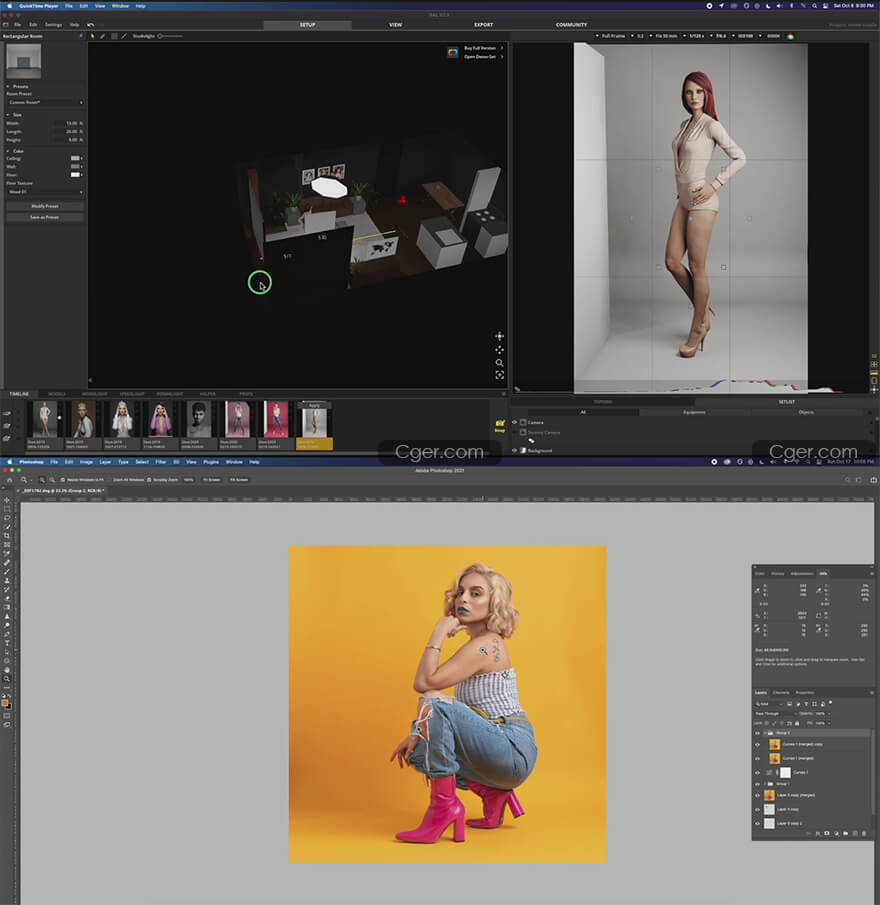
Task: Click the Modify Preset button
Action: coord(45,206)
